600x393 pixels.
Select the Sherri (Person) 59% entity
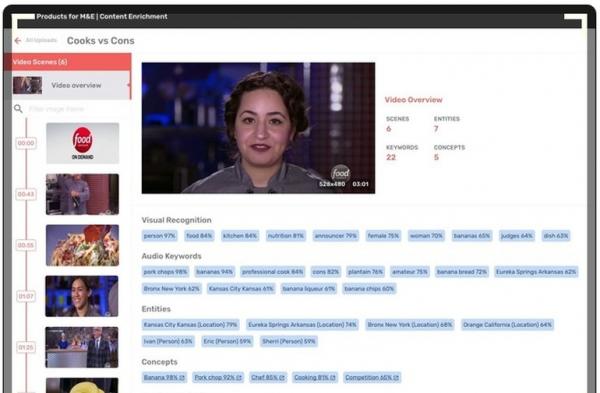(289, 341)
